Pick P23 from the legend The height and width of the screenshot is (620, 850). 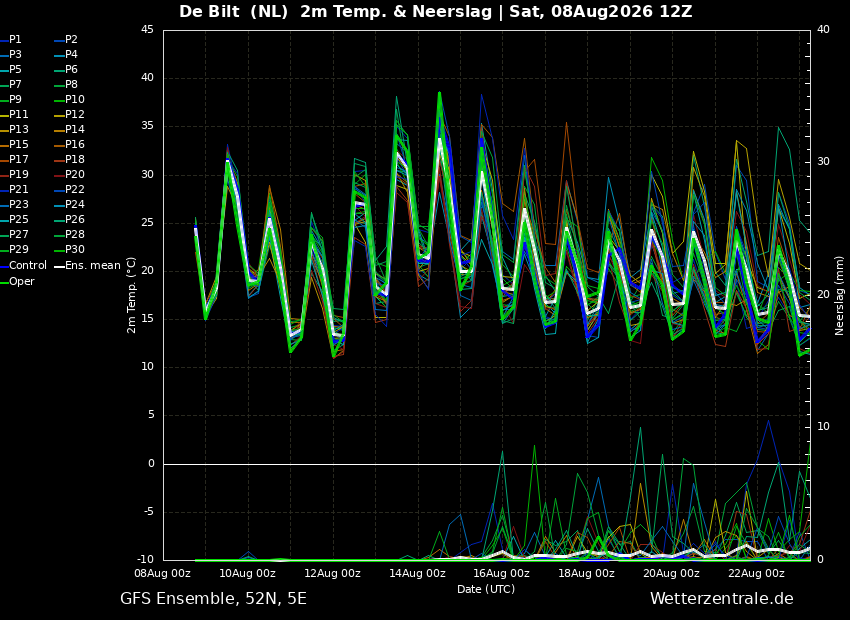click(14, 204)
